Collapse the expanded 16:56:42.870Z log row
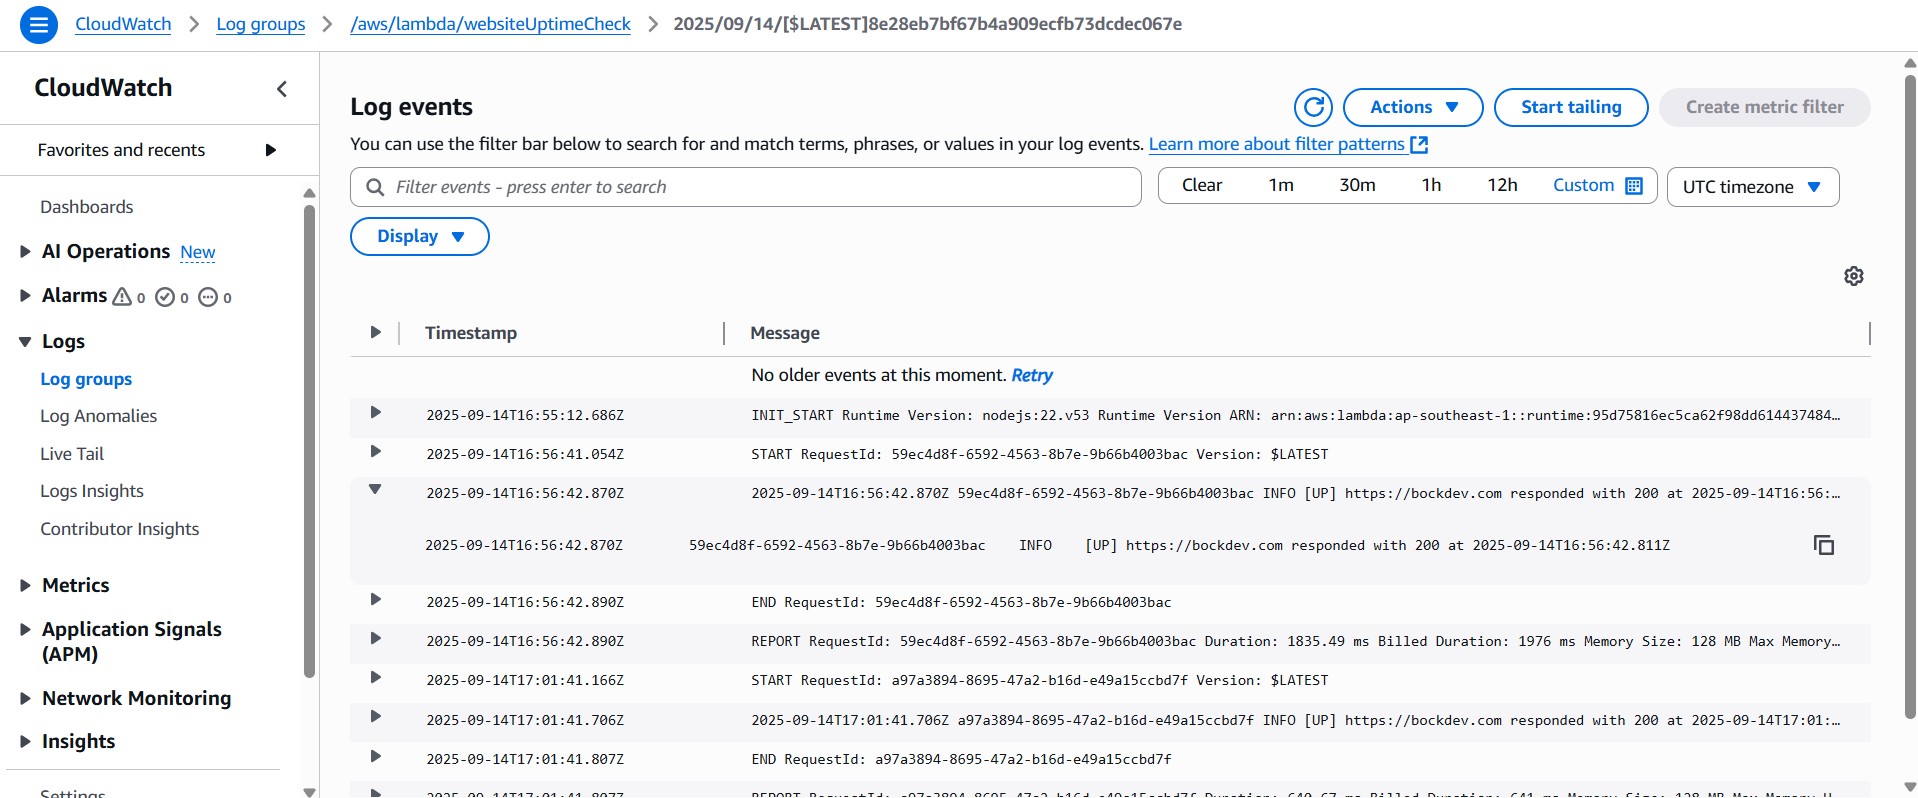This screenshot has width=1918, height=798. click(375, 490)
